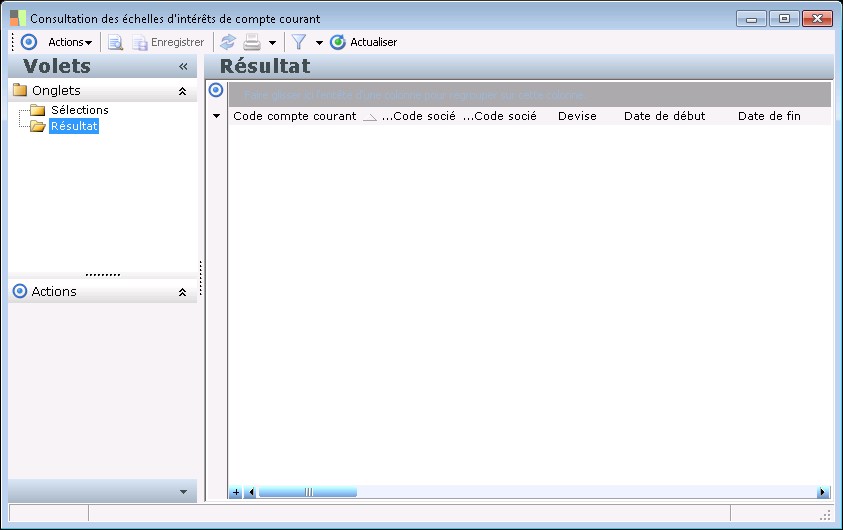Sort by Code compte courant column

[x=295, y=116]
